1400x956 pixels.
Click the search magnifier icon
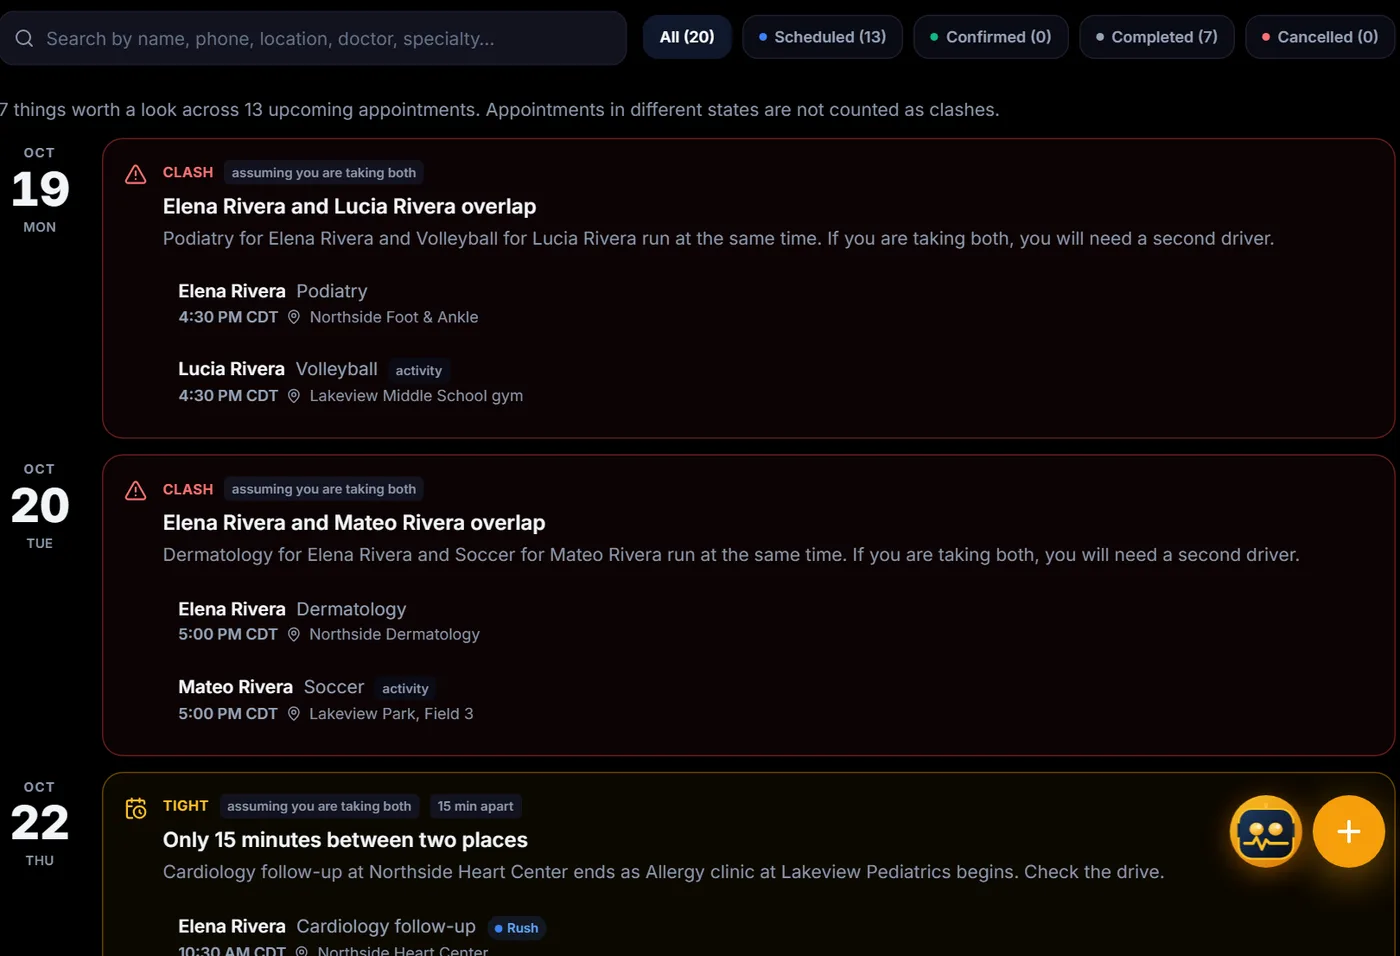[25, 39]
